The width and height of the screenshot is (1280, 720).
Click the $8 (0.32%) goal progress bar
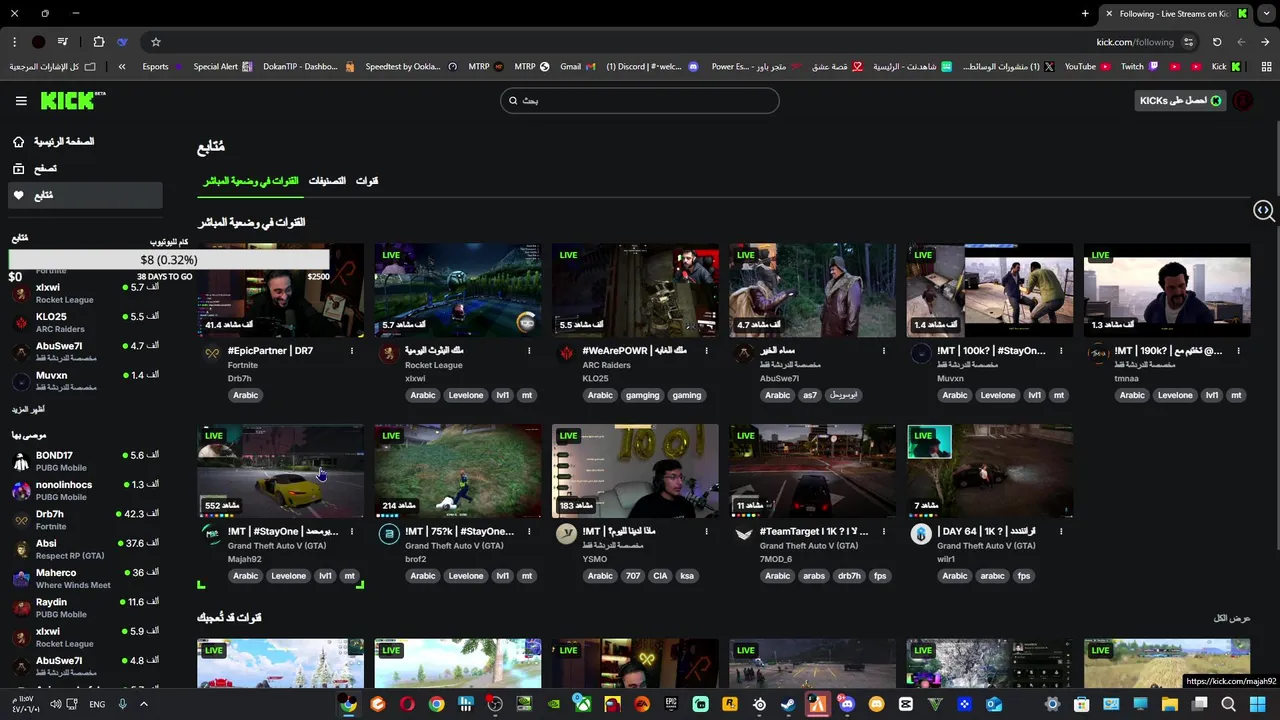pos(169,260)
